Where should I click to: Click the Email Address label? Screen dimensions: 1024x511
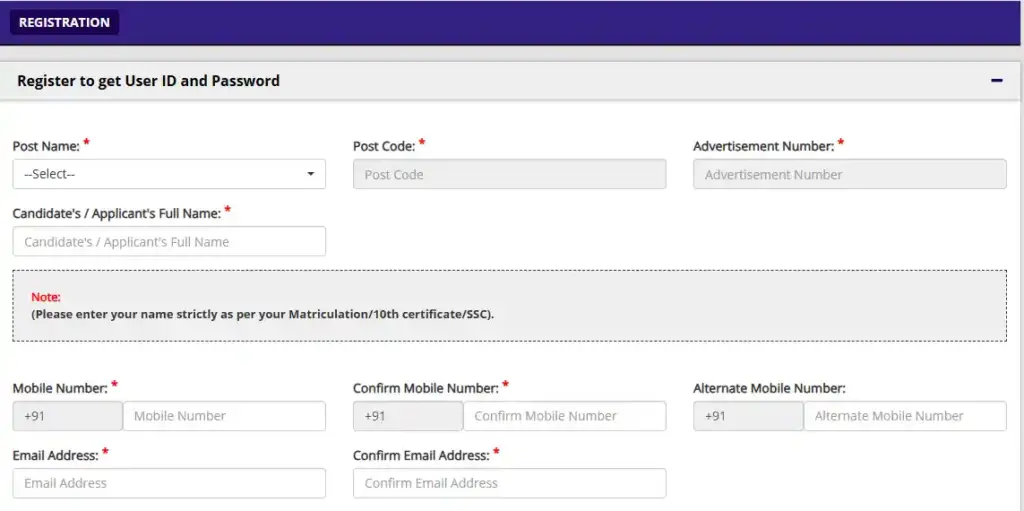(55, 455)
